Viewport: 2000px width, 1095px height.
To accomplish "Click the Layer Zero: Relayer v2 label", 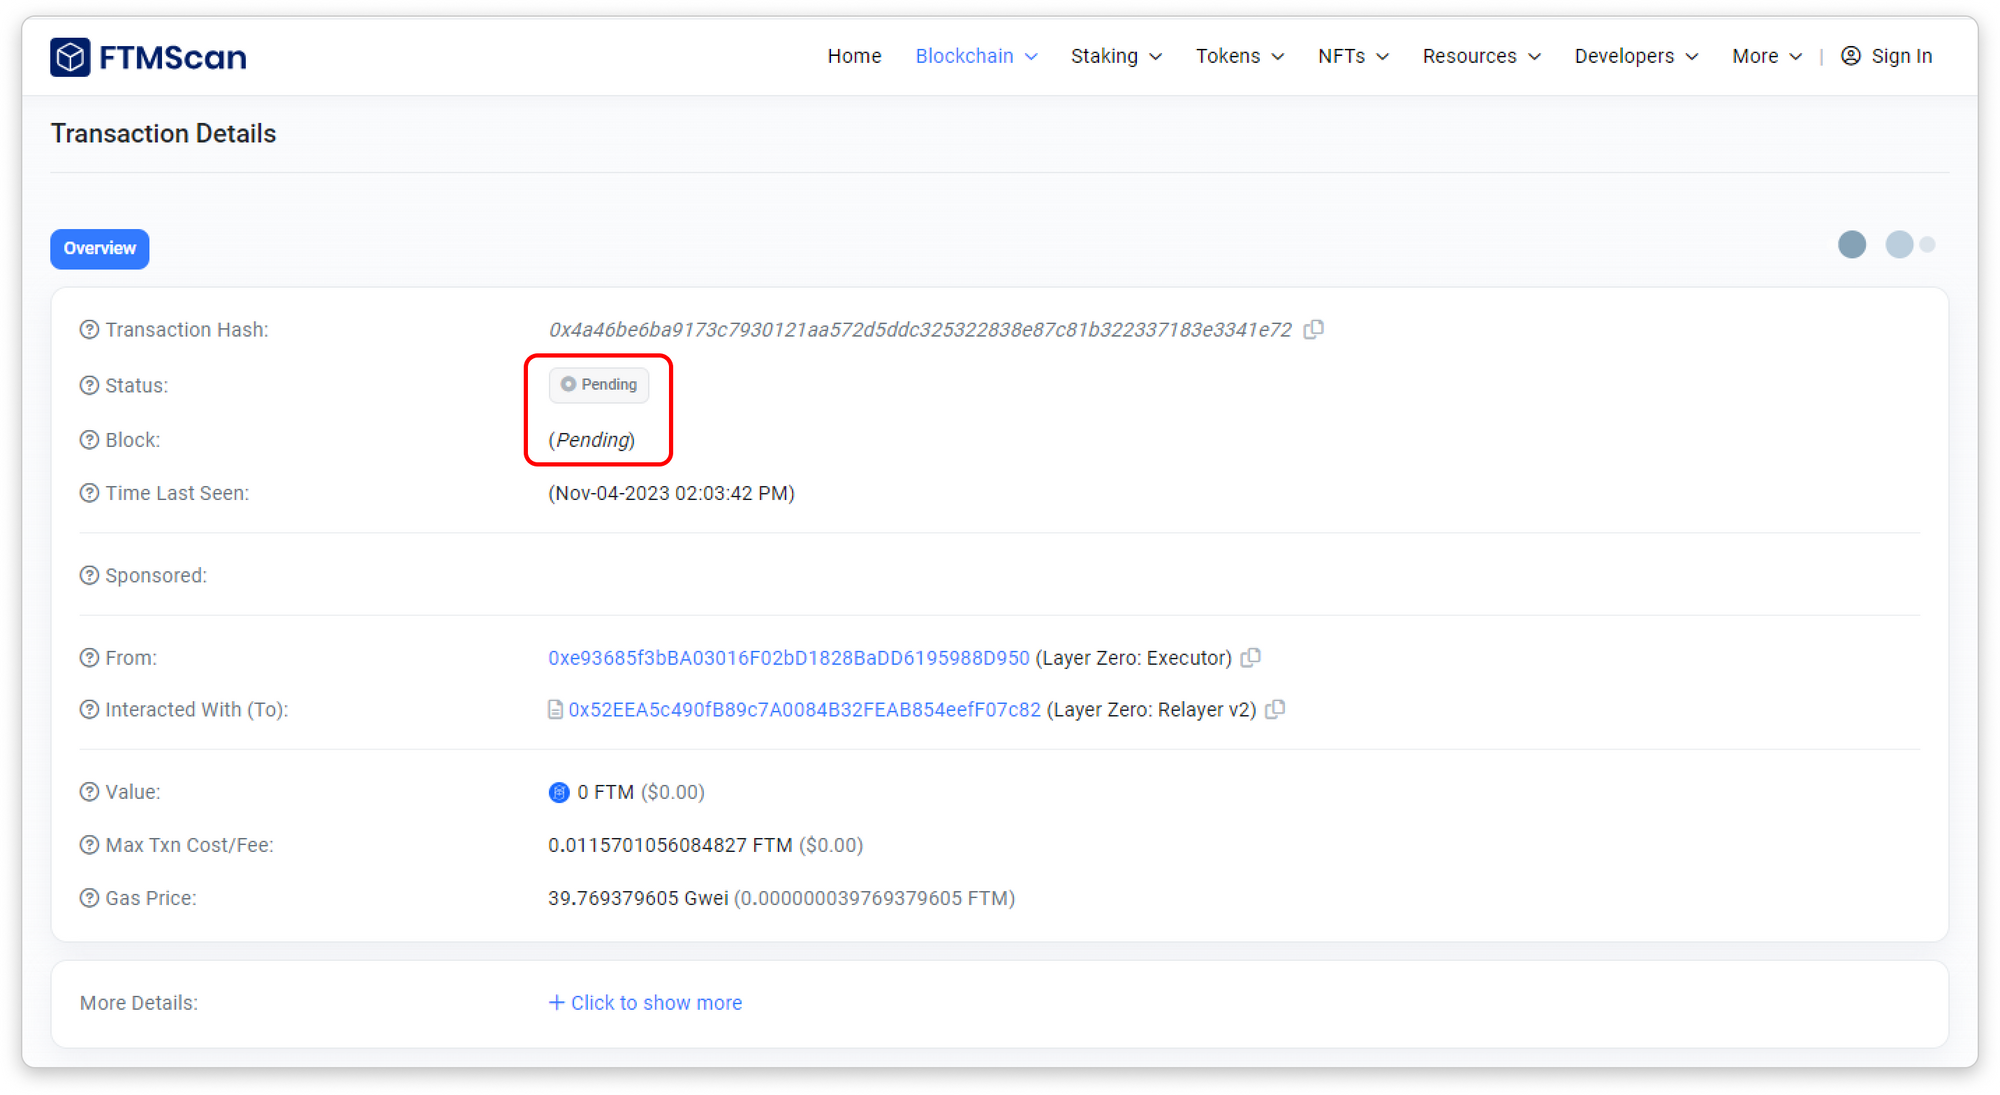I will 1151,709.
